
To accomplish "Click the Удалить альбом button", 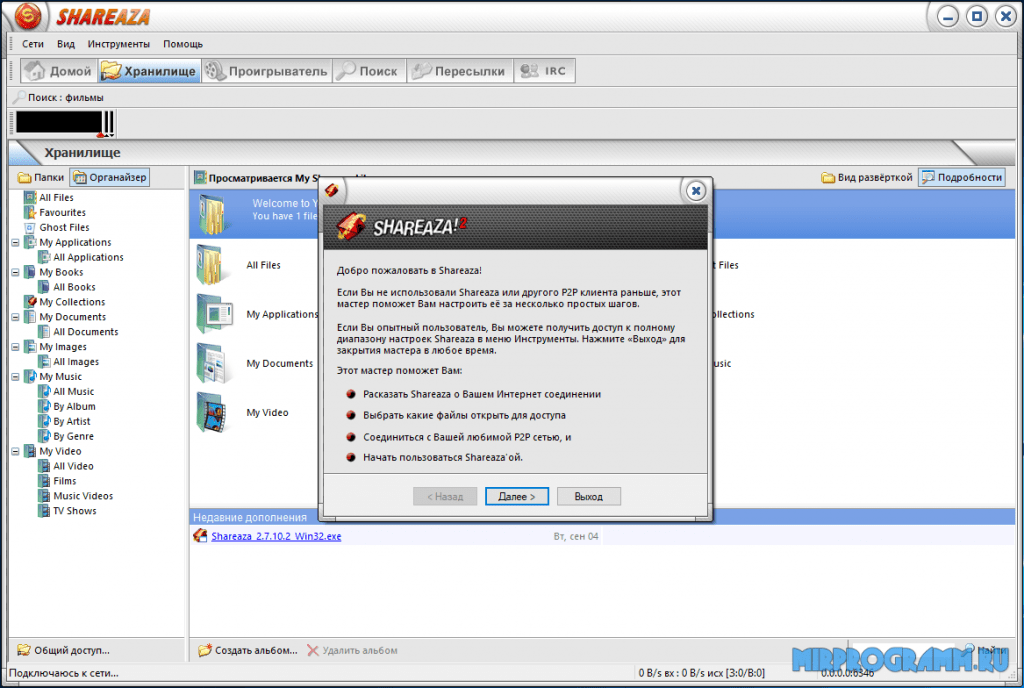I will [x=352, y=650].
